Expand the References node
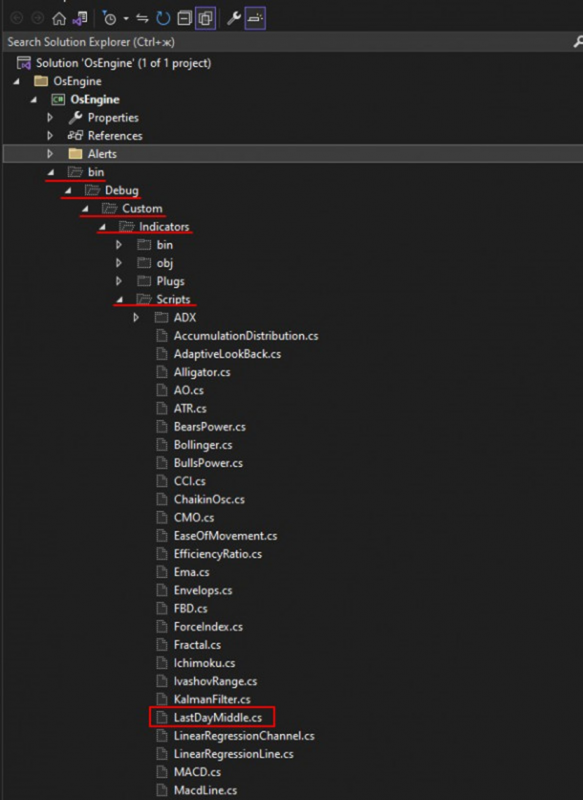583x800 pixels. pyautogui.click(x=50, y=136)
